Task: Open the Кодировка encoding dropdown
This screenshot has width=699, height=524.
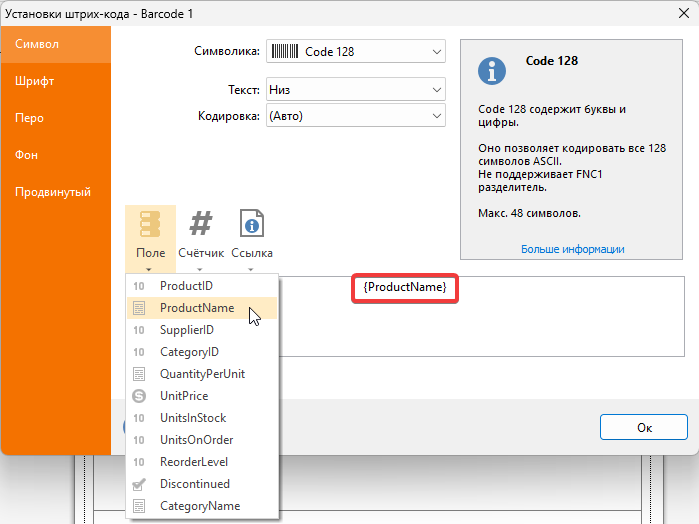Action: point(355,116)
